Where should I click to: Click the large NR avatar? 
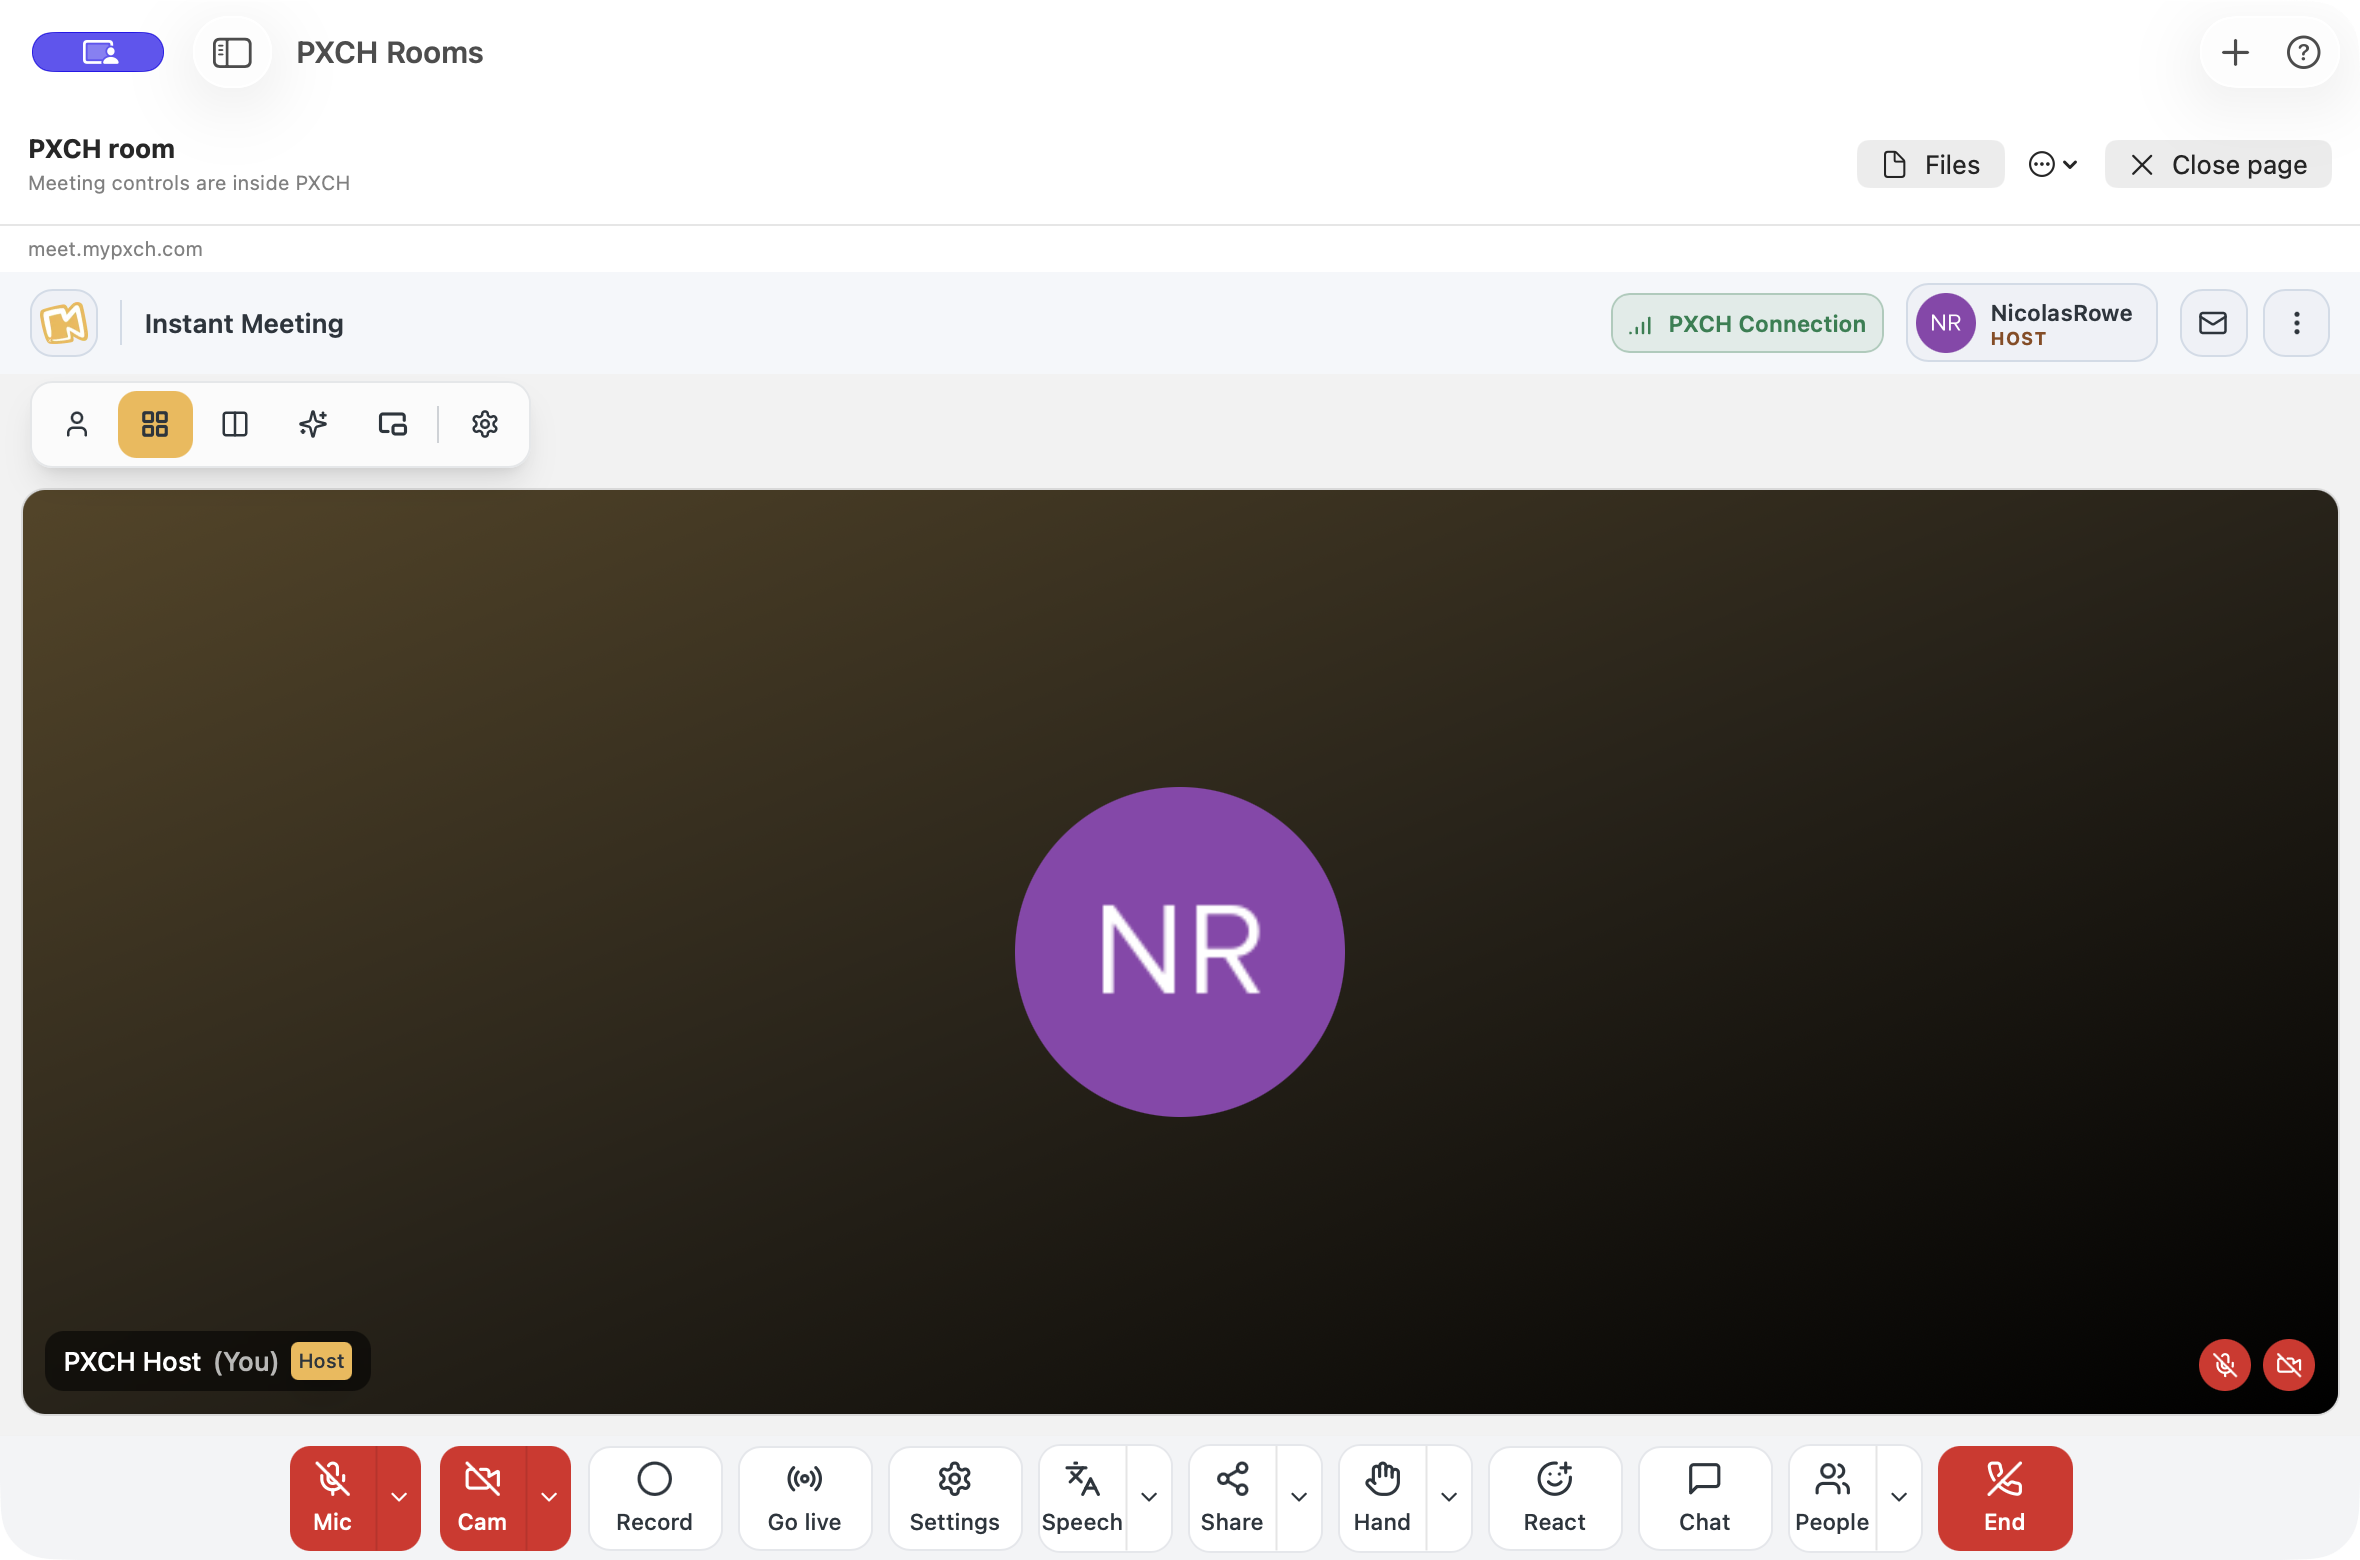point(1180,951)
